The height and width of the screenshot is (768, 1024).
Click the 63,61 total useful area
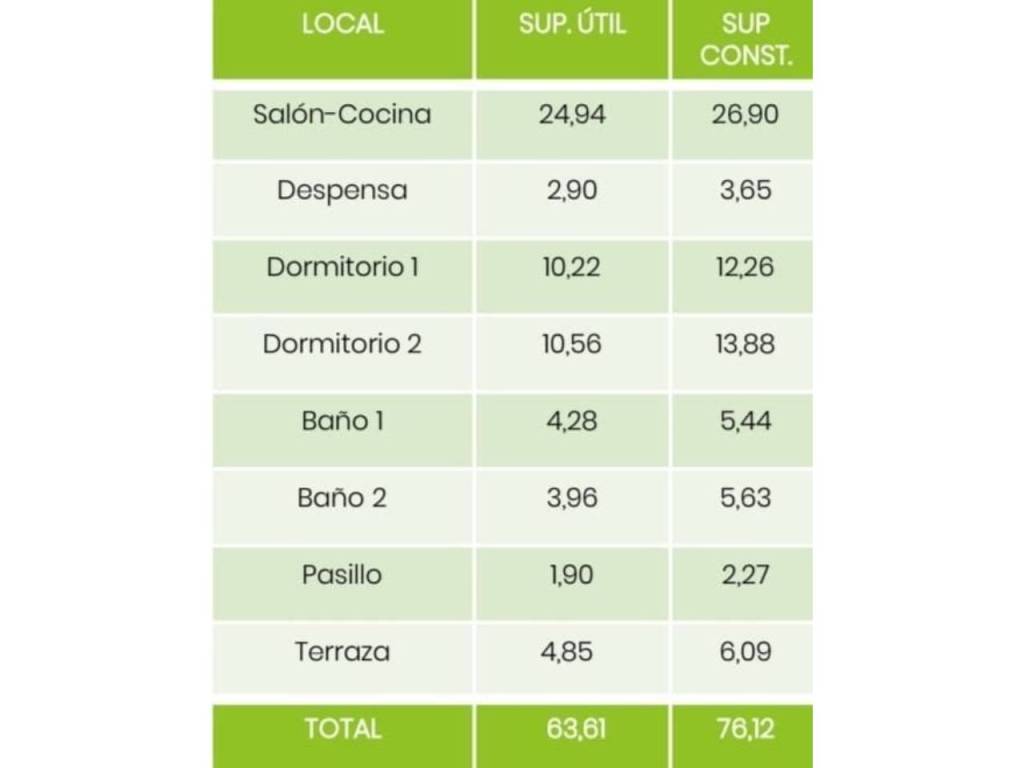(576, 729)
